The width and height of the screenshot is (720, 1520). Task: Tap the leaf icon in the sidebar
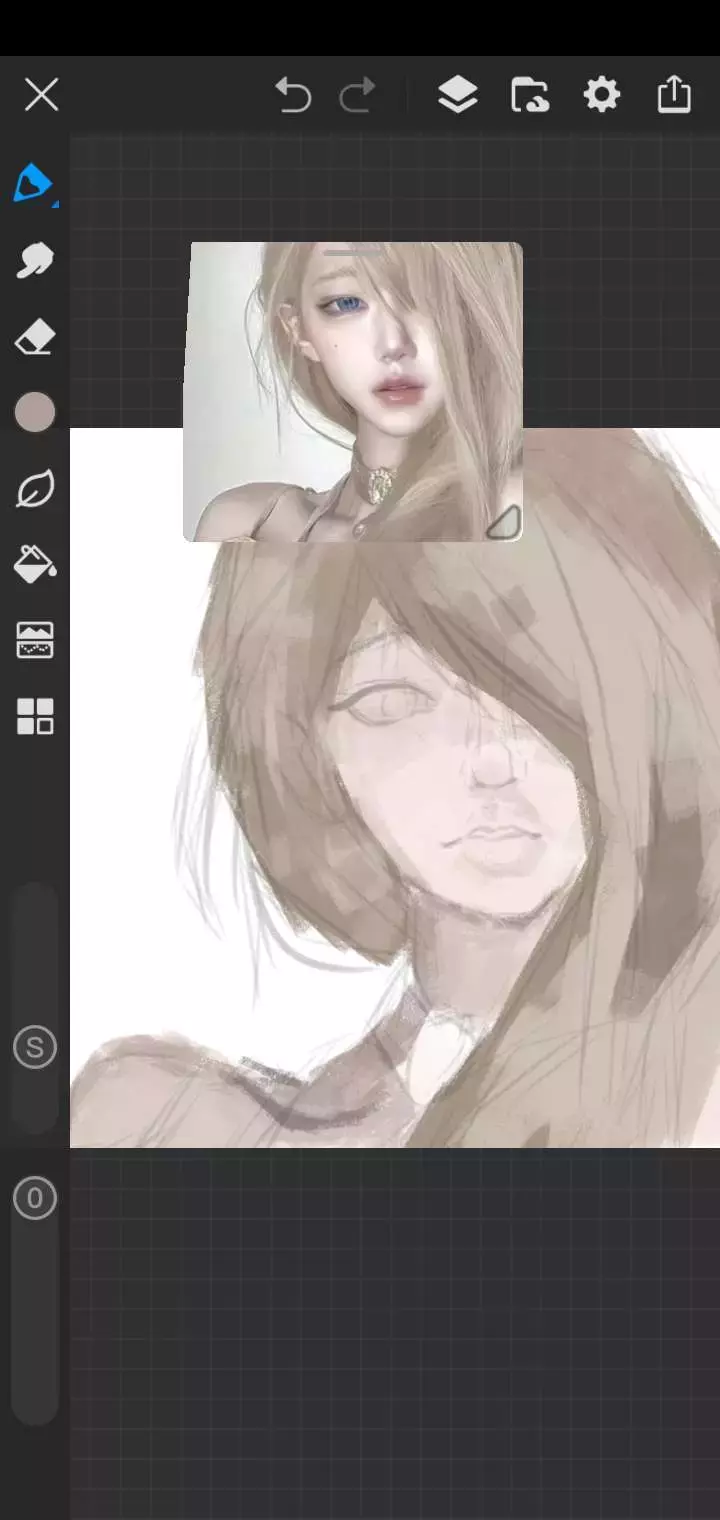coord(34,489)
